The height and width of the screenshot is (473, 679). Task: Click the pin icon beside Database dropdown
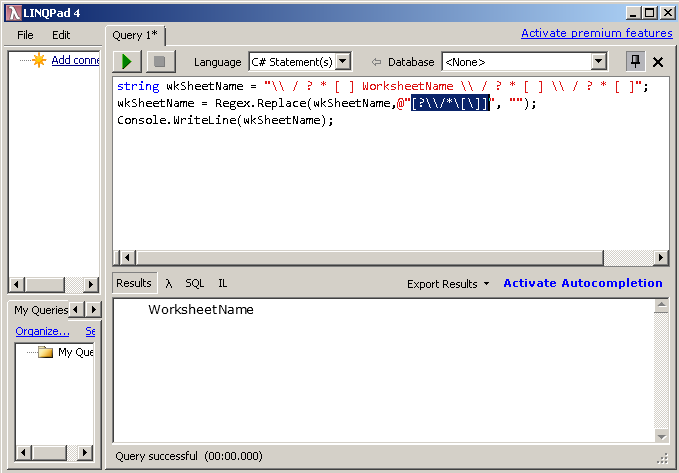coord(635,62)
